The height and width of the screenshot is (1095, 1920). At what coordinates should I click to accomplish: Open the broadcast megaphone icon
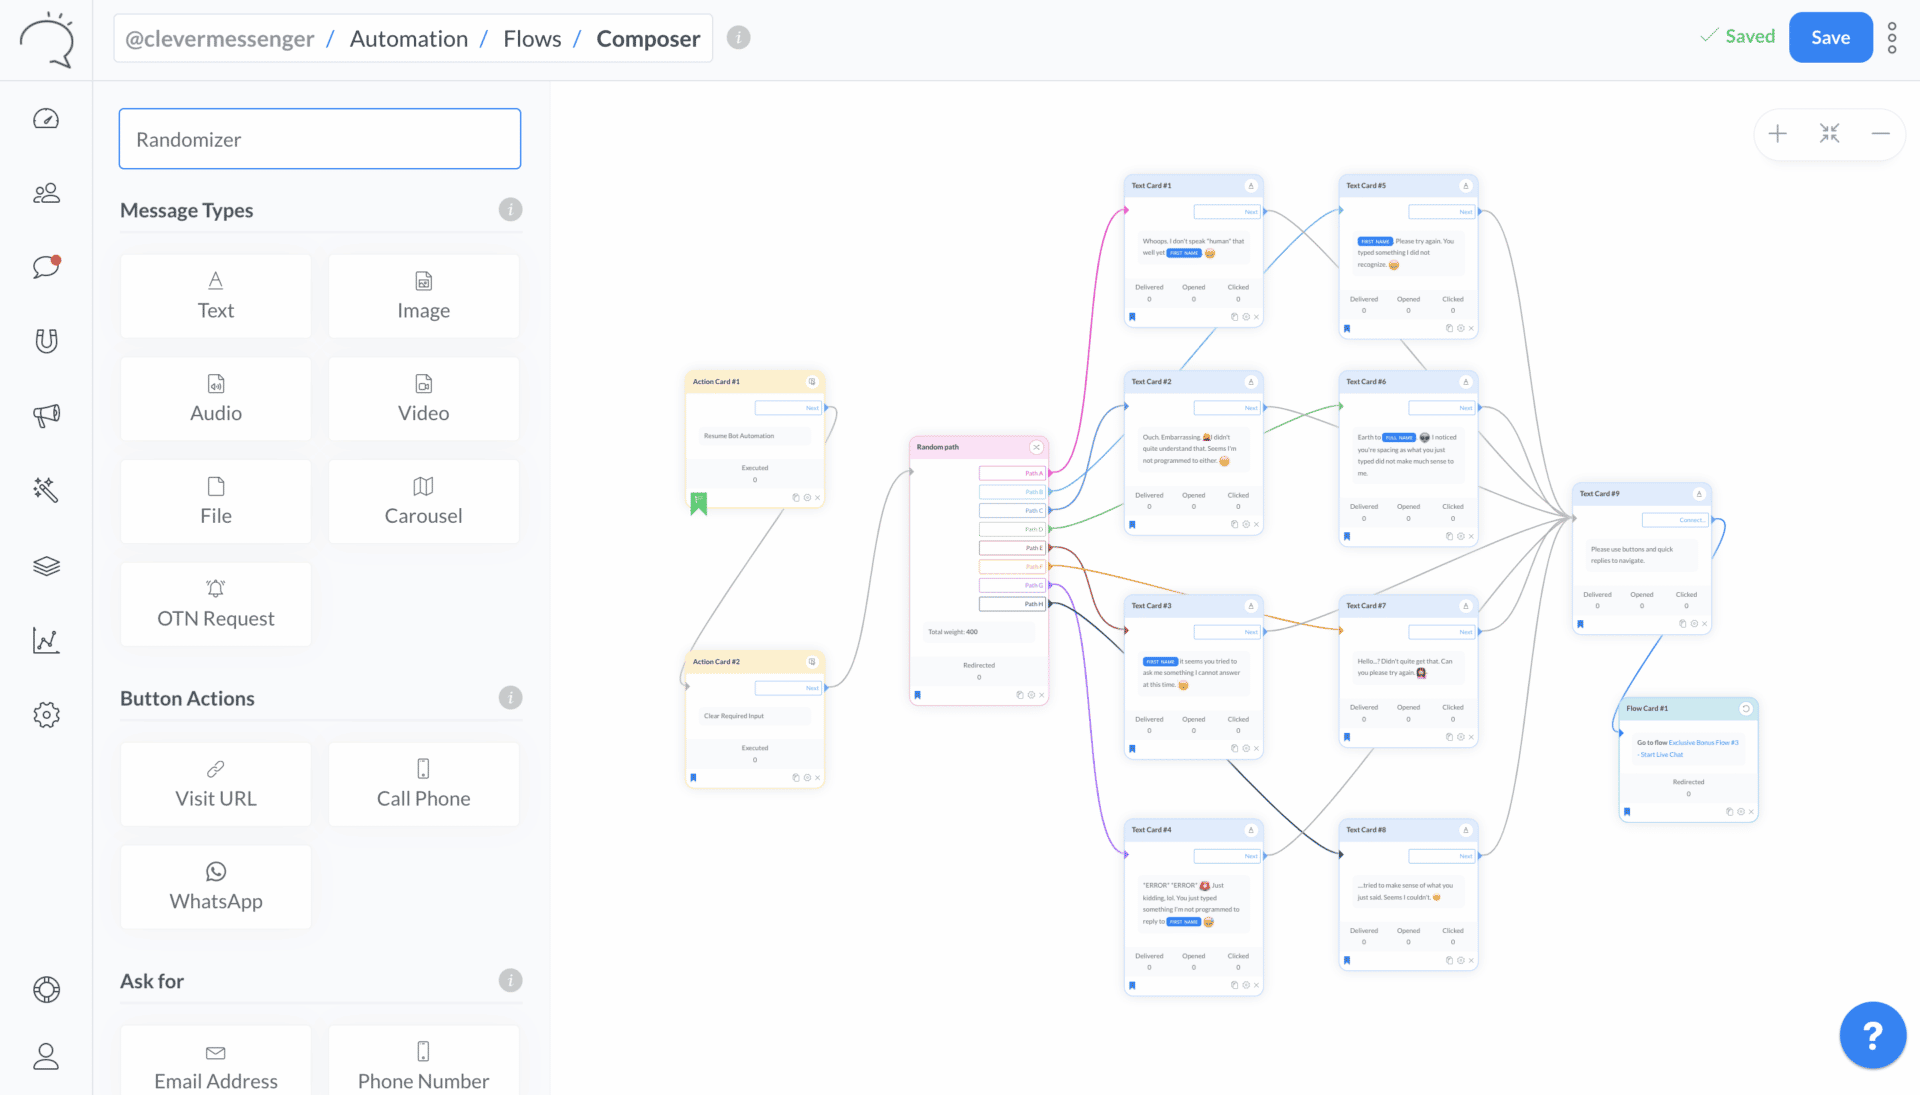[x=46, y=415]
